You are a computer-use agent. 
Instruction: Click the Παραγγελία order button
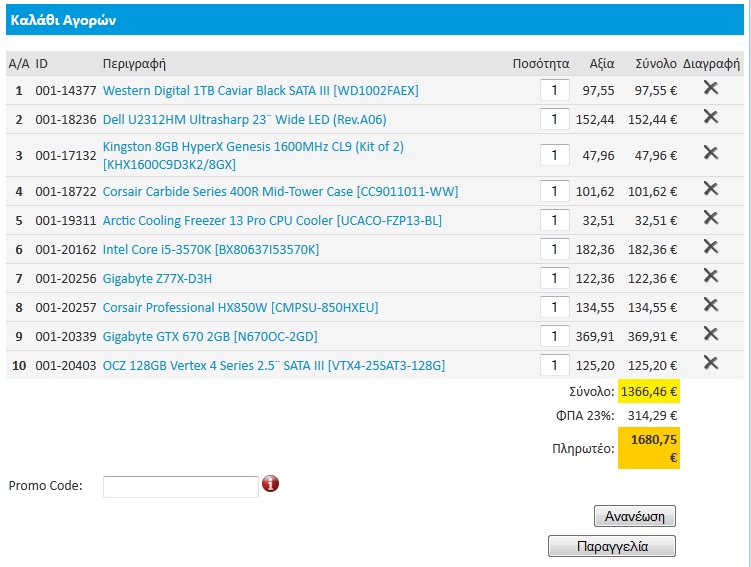[x=612, y=546]
